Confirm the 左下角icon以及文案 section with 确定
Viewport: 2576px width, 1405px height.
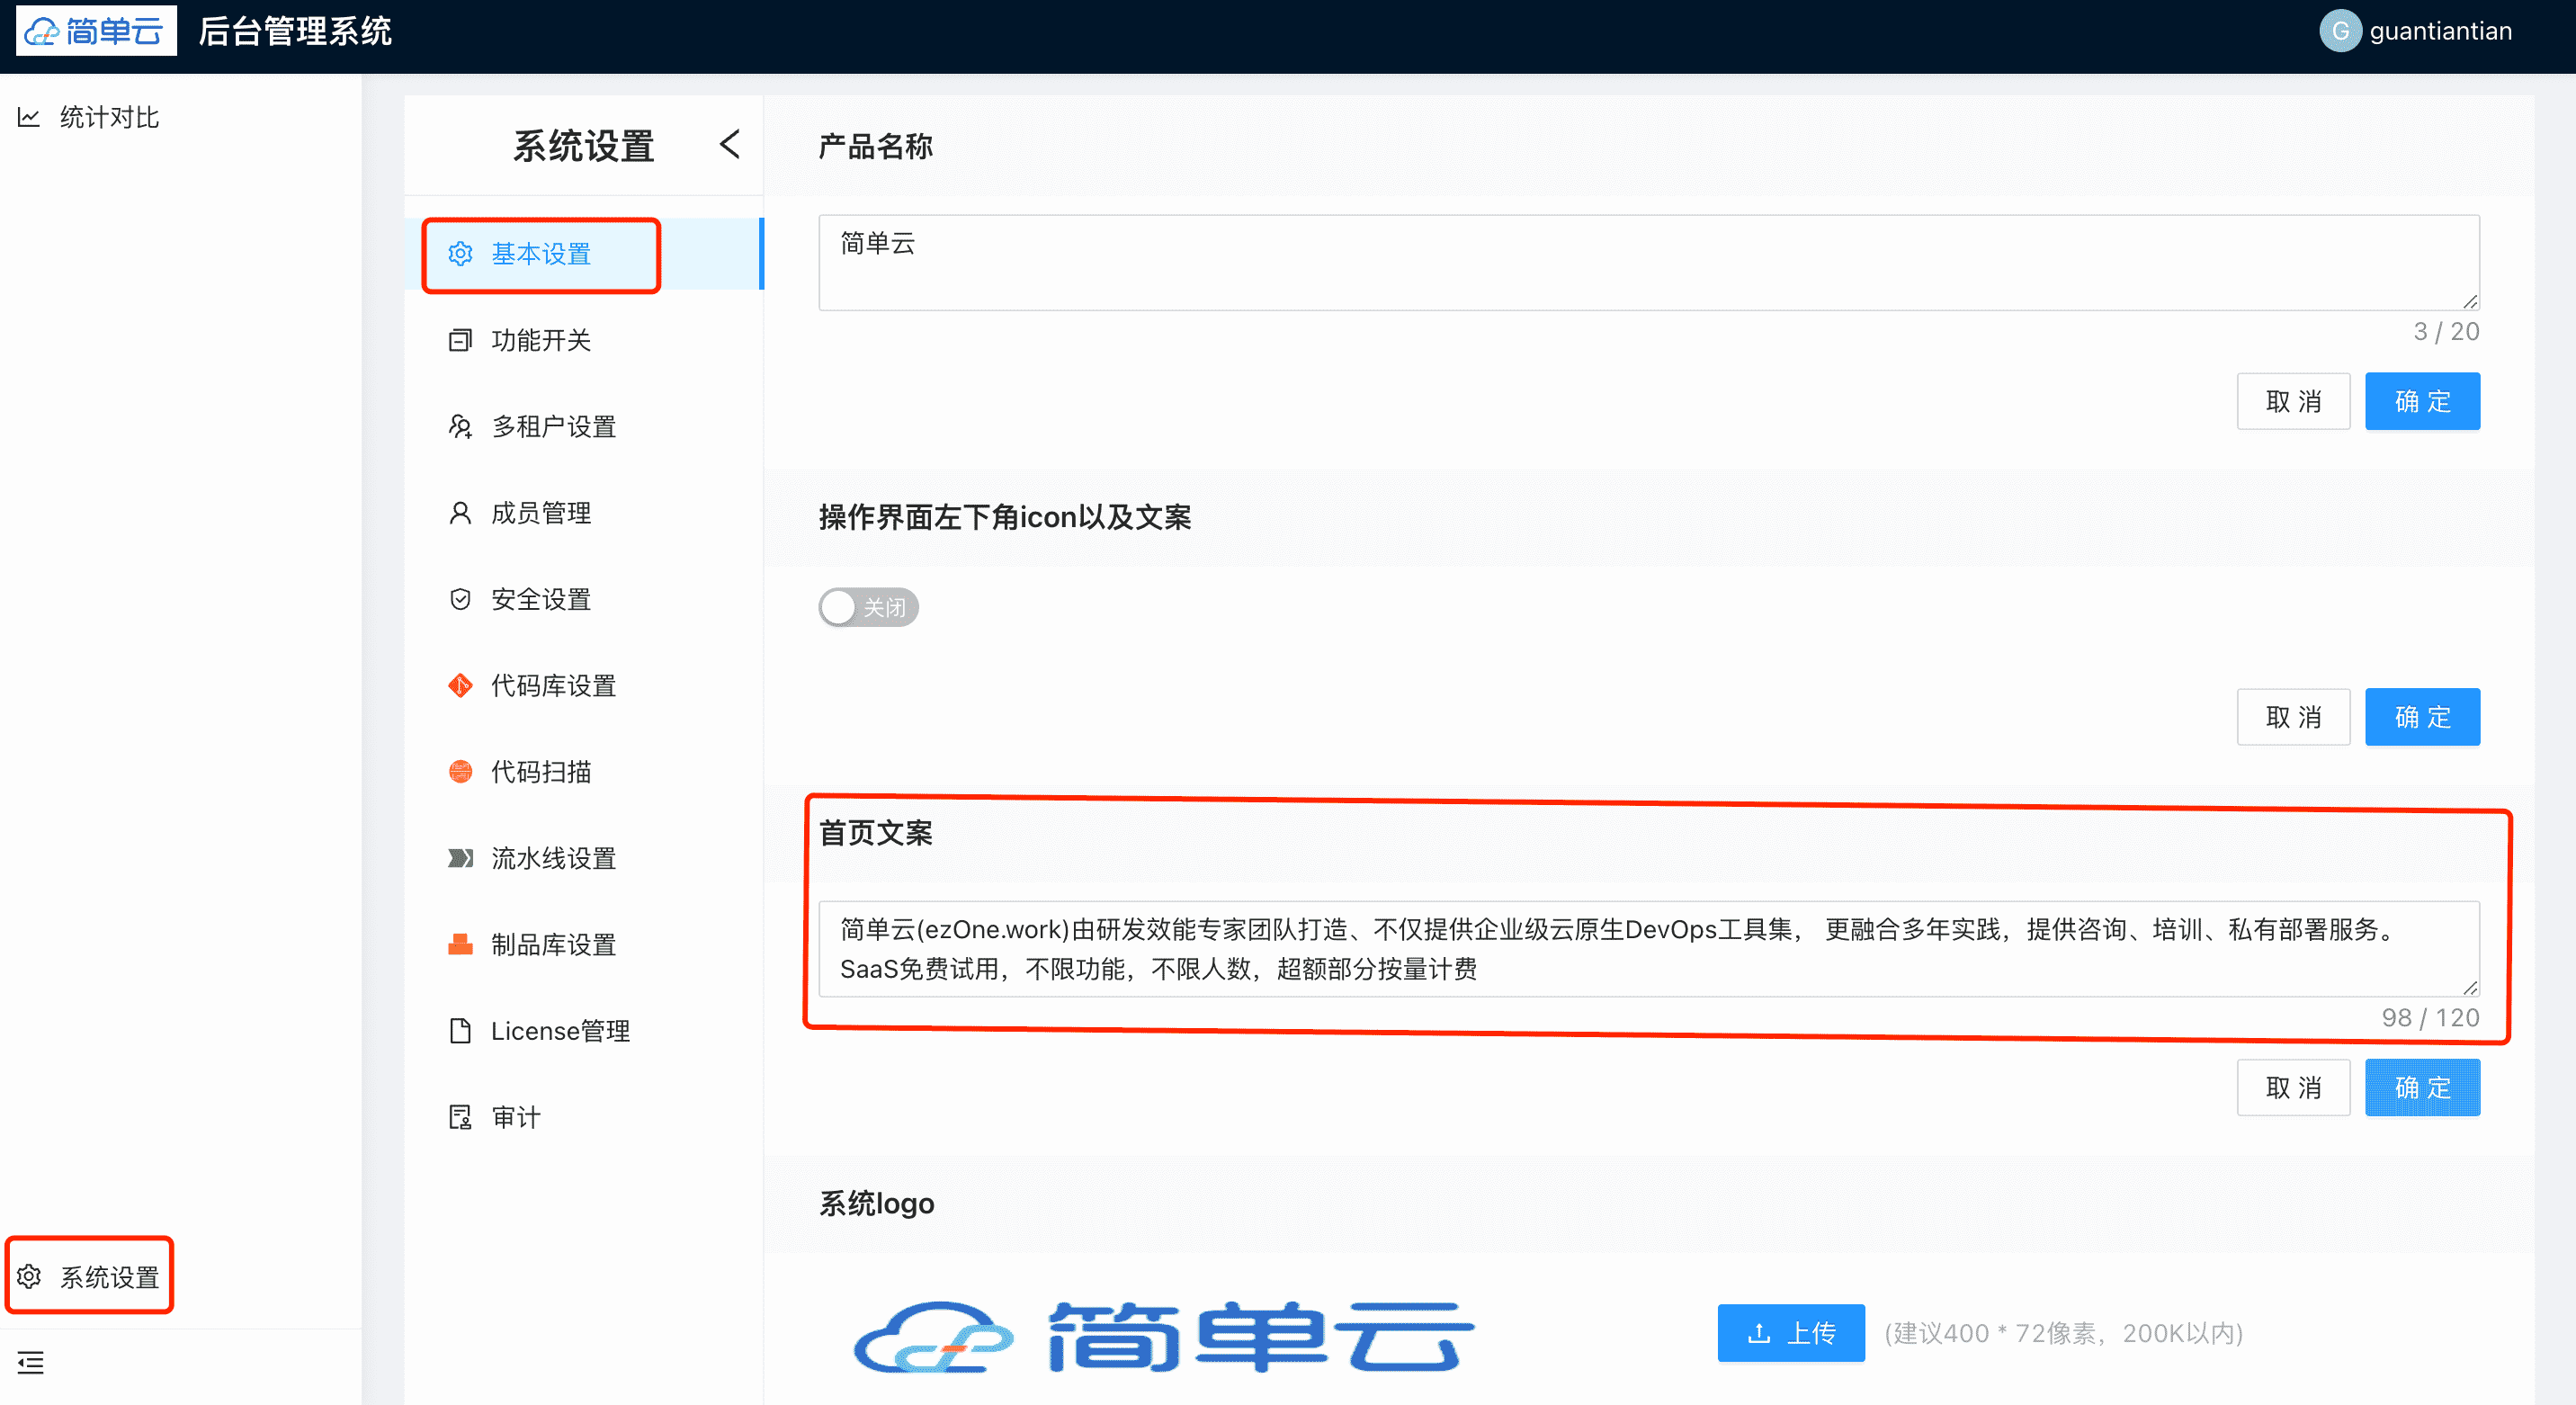pos(2422,716)
